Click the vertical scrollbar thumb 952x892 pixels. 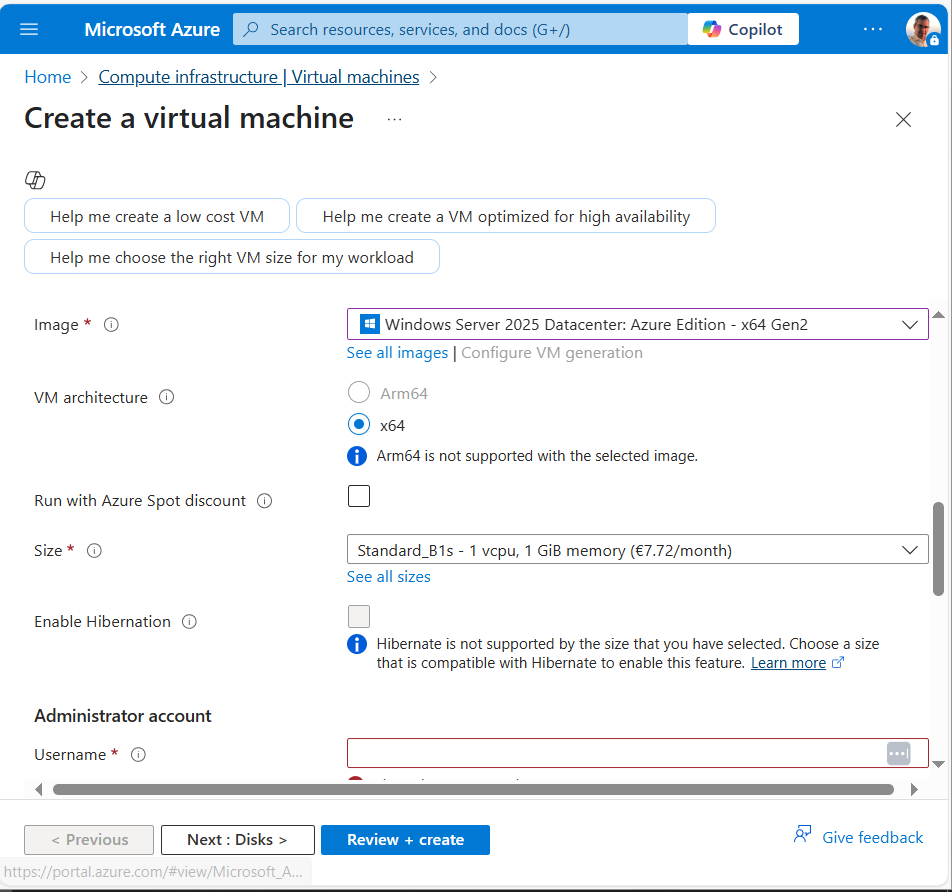[x=938, y=549]
